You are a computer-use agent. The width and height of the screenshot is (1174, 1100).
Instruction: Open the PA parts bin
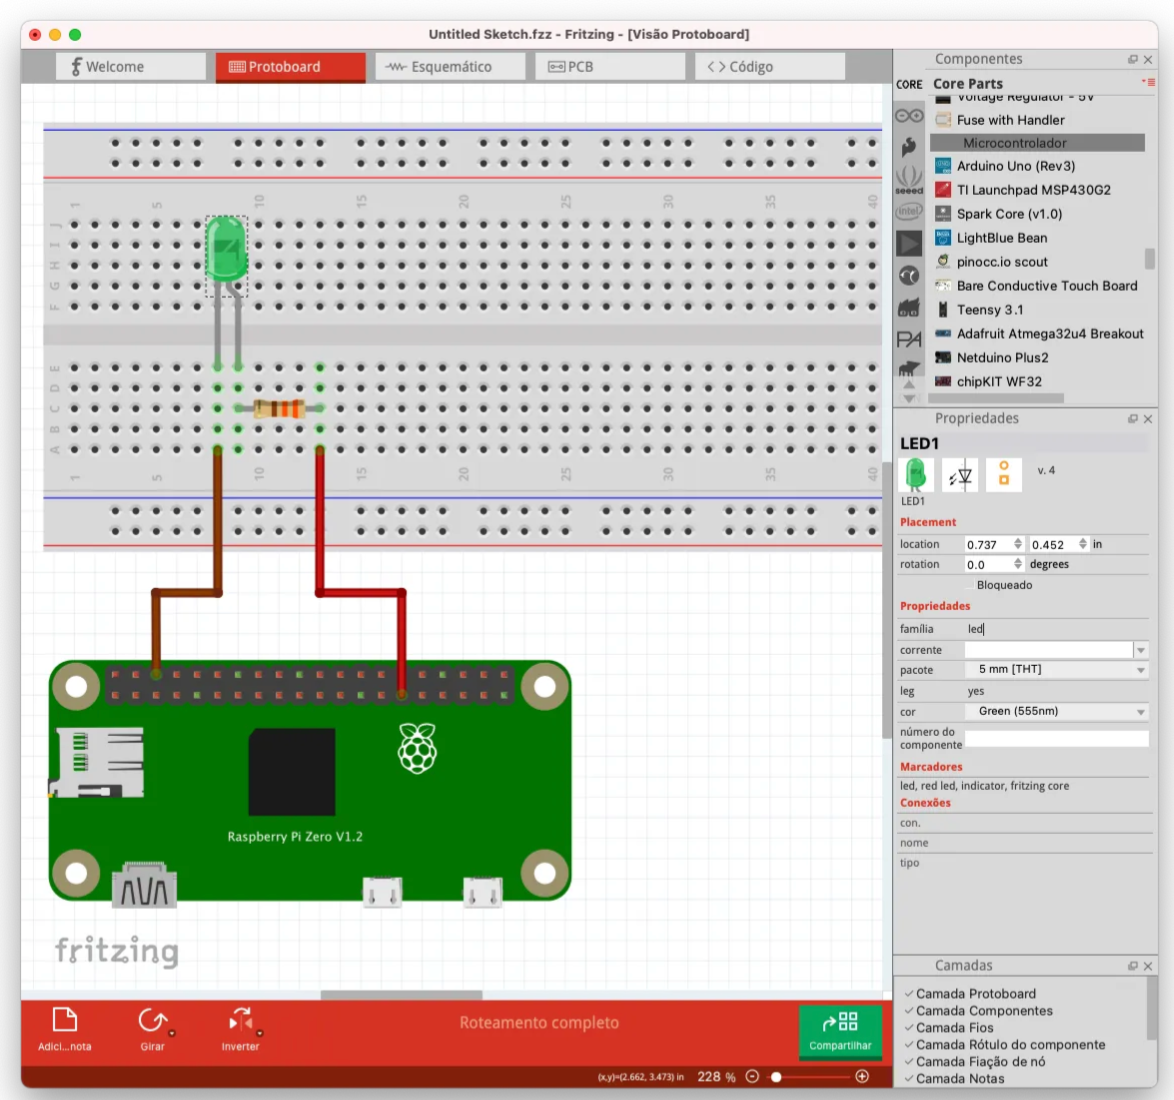909,339
